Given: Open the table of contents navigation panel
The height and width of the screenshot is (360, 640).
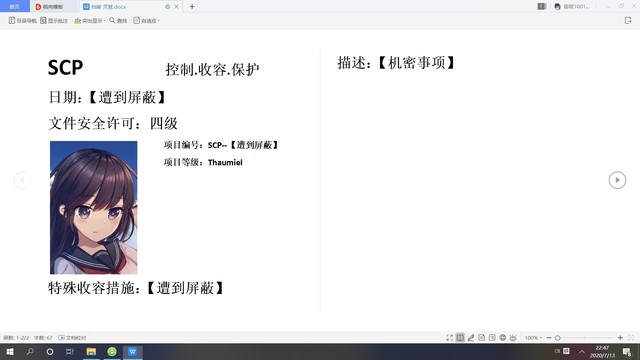Looking at the screenshot, I should [22, 20].
